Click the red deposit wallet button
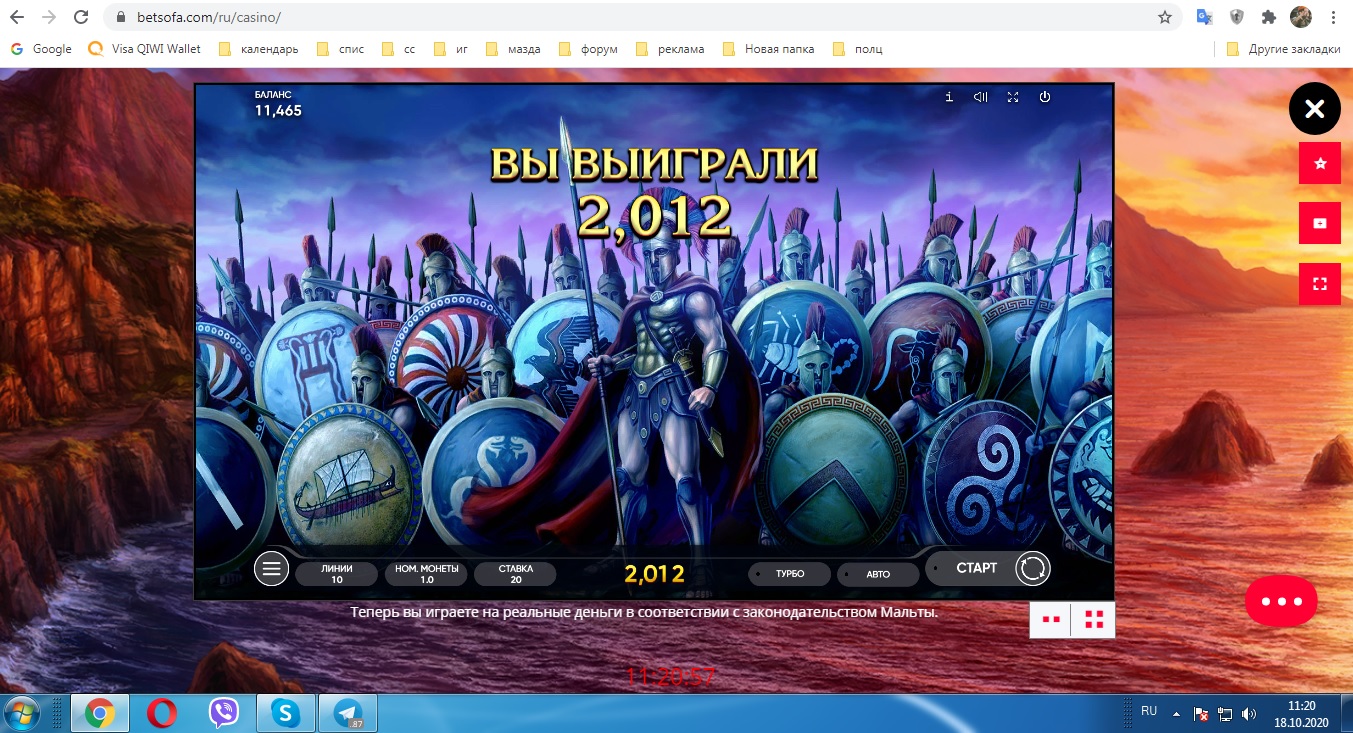 (x=1320, y=223)
